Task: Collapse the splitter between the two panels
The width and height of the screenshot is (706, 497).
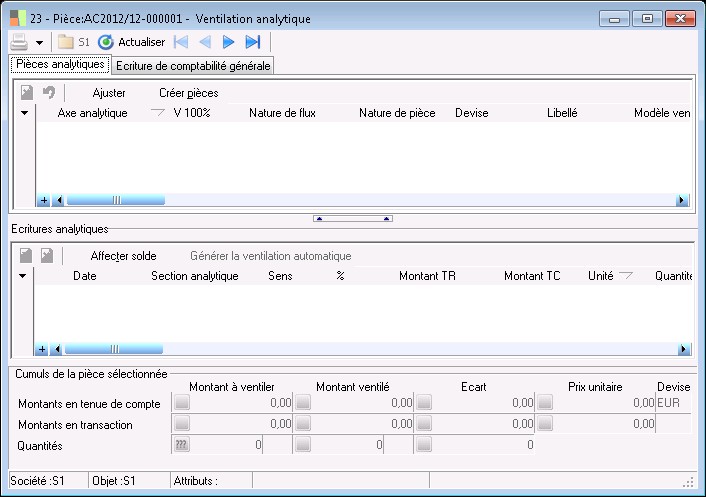Action: point(353,217)
